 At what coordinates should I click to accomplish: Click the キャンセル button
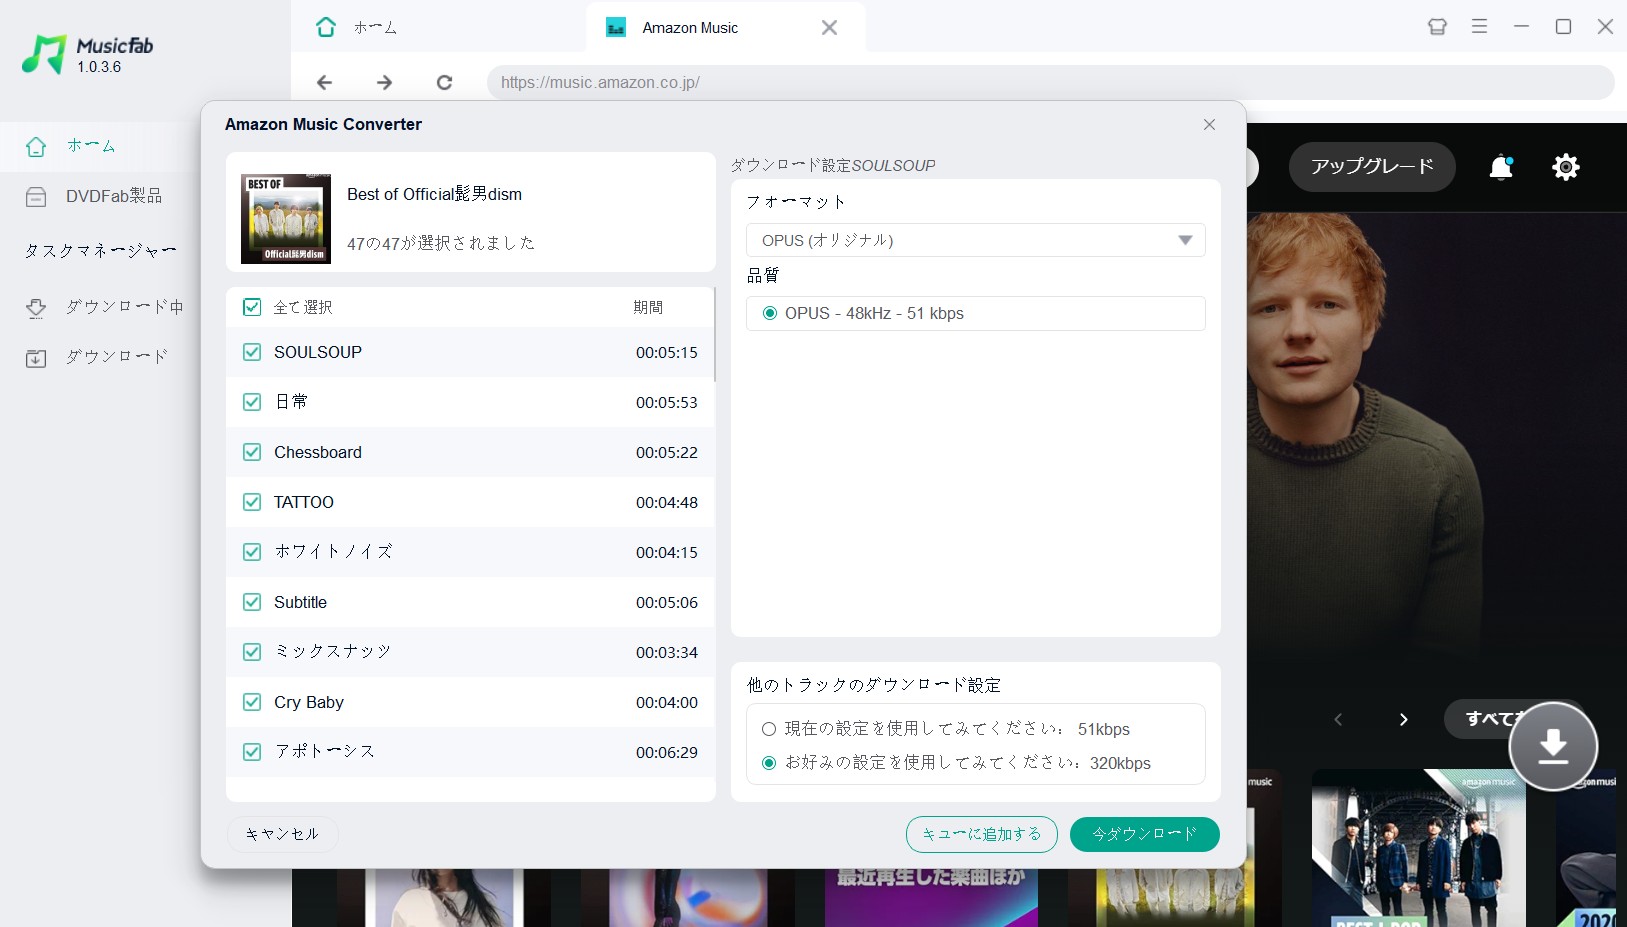[x=282, y=834]
